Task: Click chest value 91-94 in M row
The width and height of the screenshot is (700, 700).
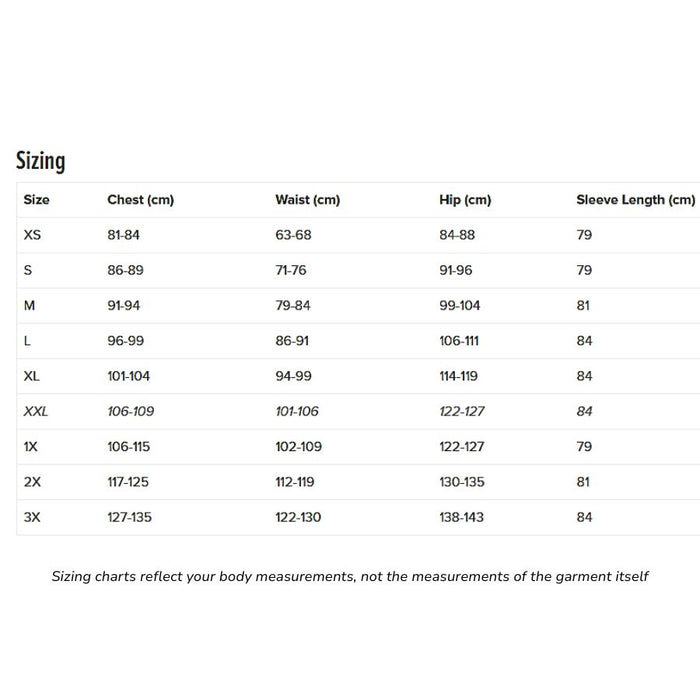Action: tap(124, 306)
